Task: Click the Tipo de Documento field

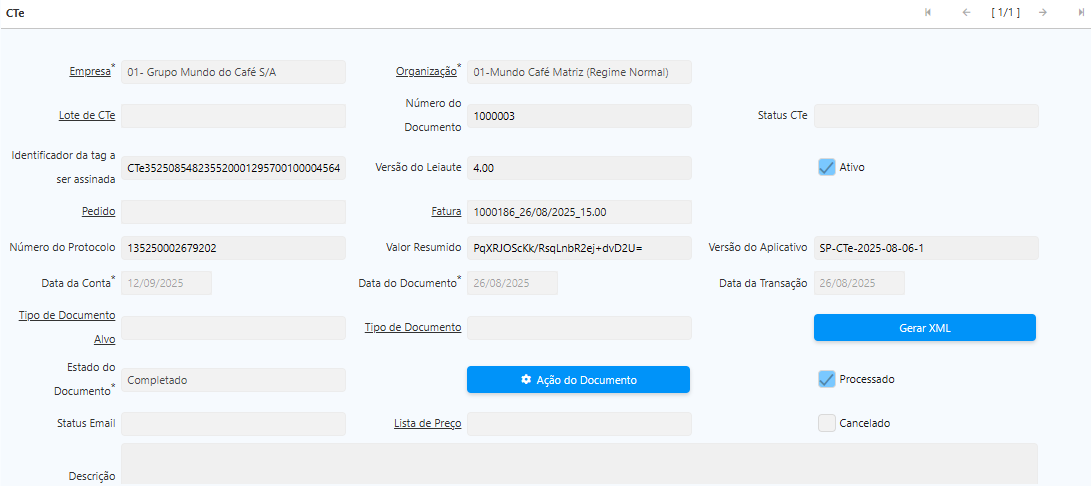Action: (579, 328)
